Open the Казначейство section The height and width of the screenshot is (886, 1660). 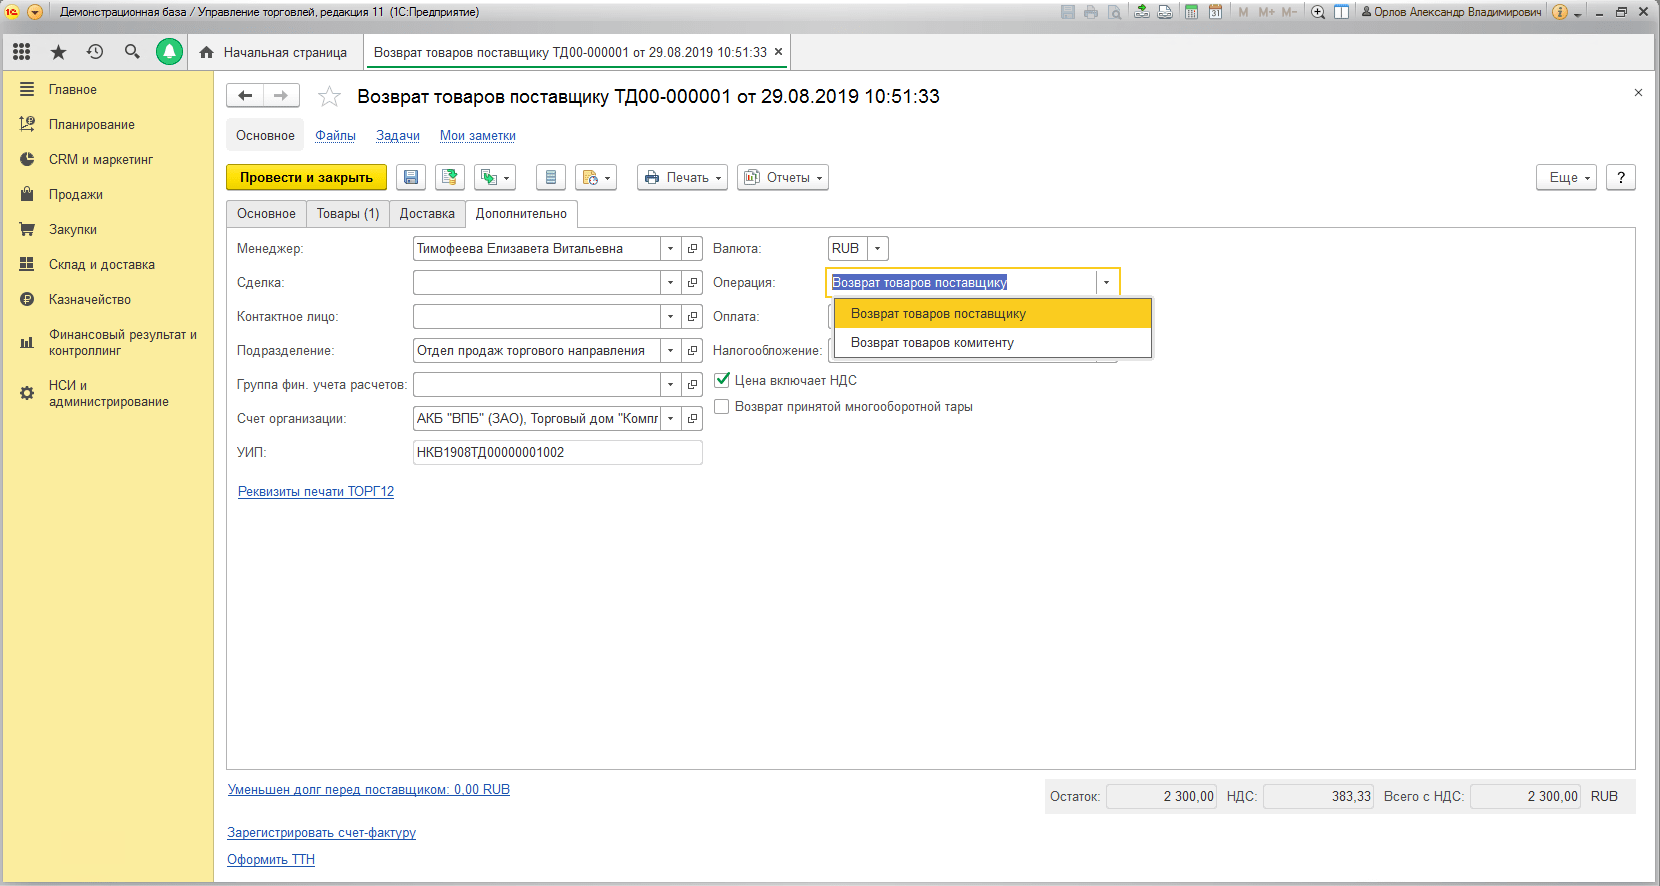pyautogui.click(x=90, y=300)
